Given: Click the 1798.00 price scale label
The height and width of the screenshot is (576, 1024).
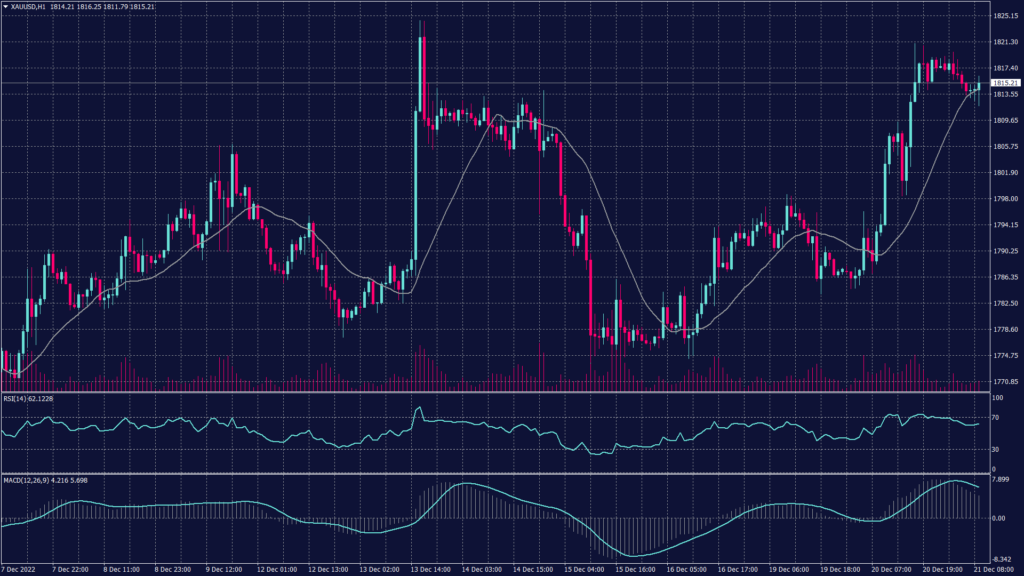Looking at the screenshot, I should (1004, 199).
